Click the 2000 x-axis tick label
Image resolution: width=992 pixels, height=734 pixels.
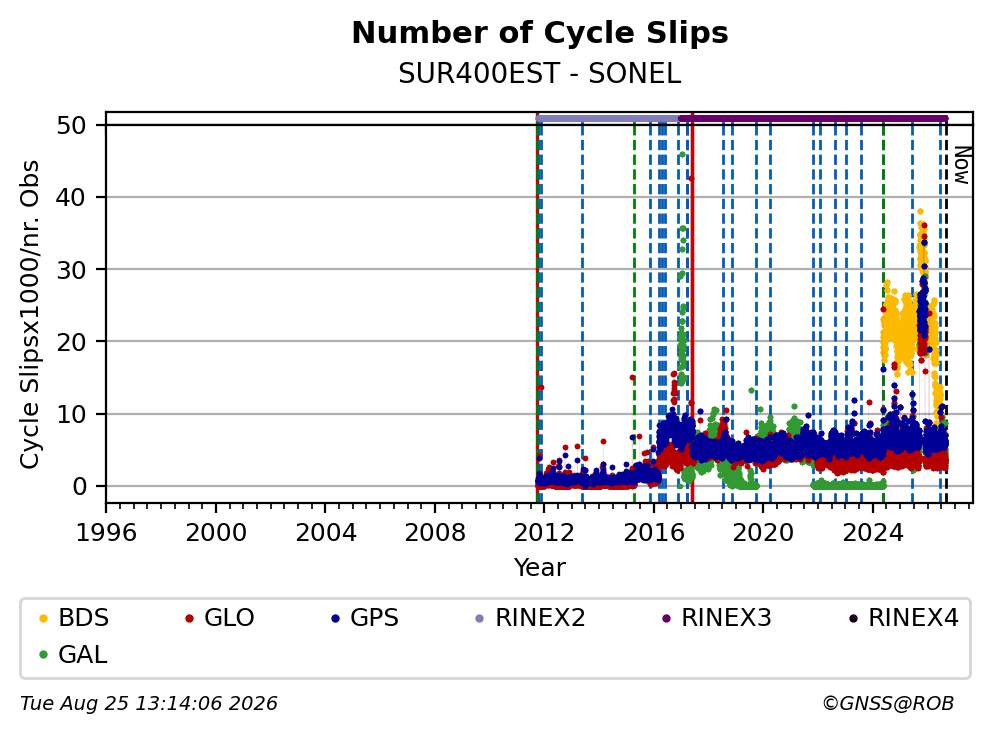tap(216, 533)
